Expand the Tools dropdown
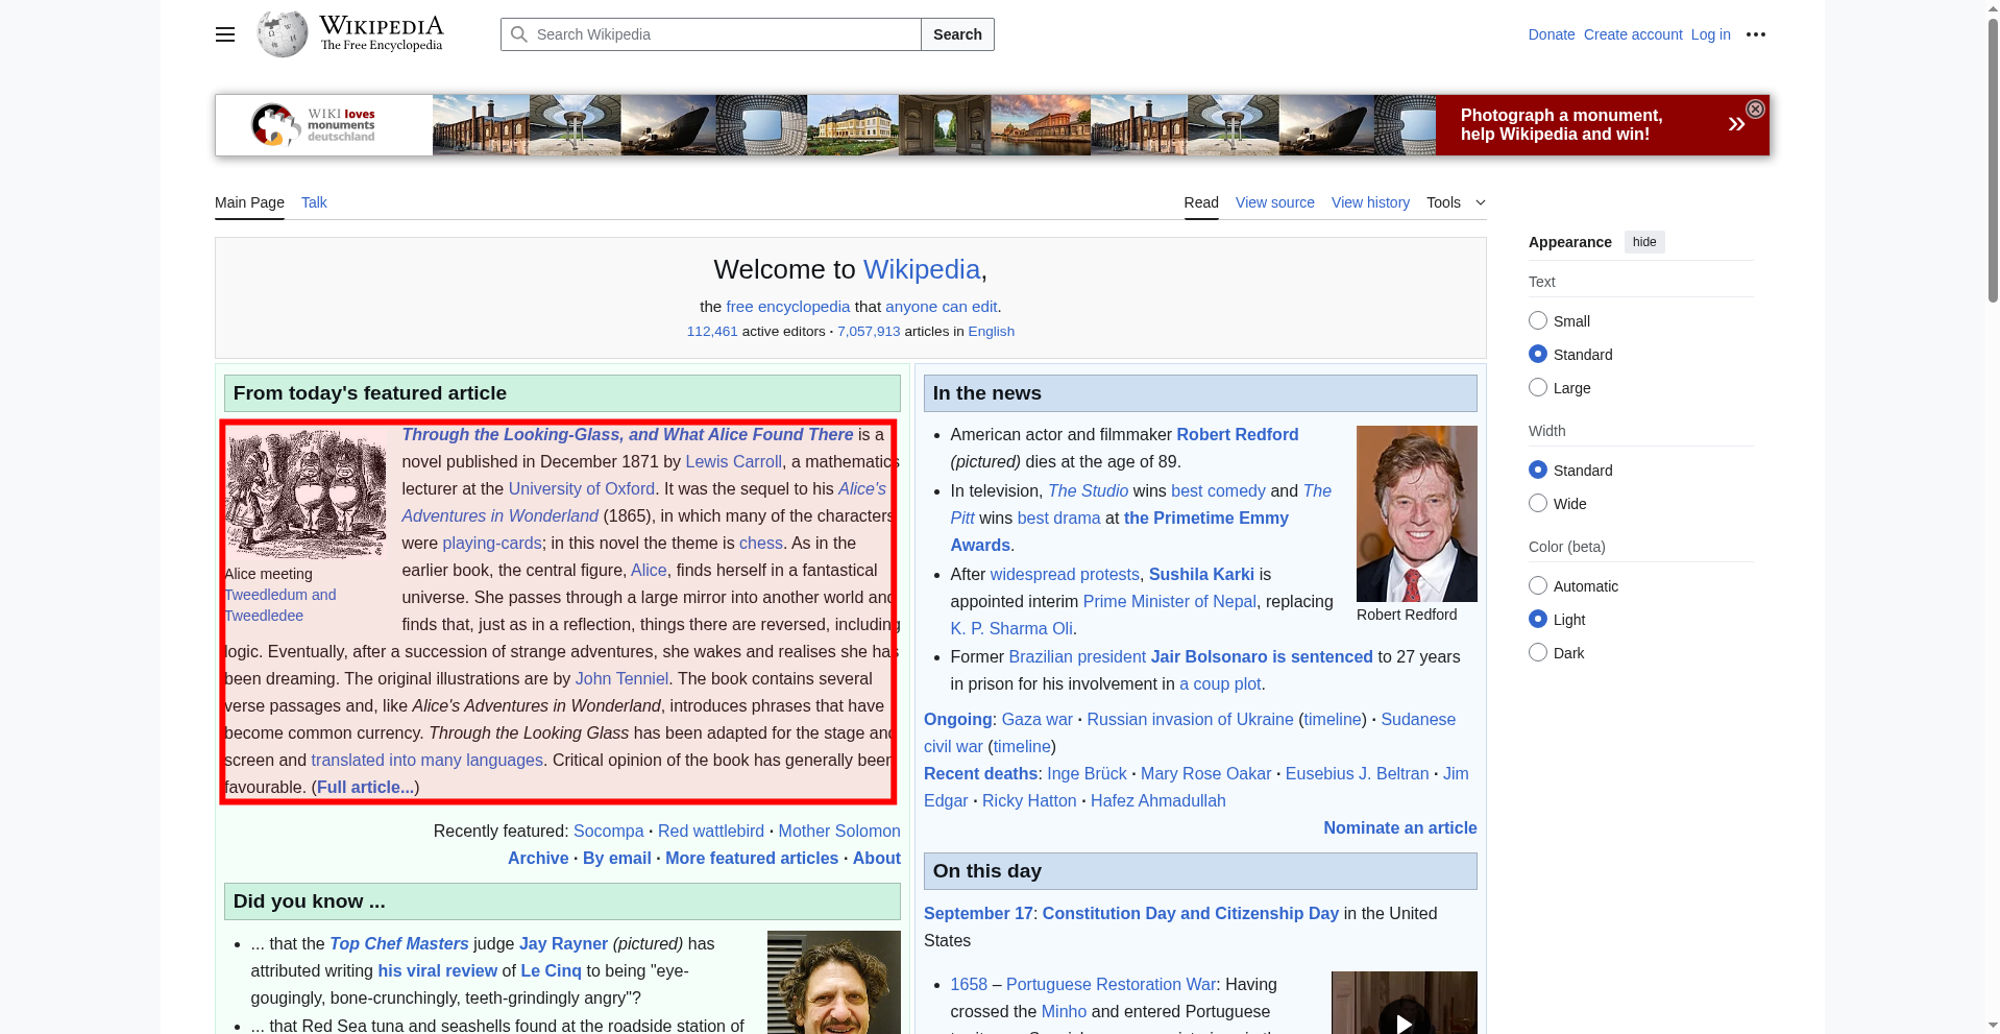The width and height of the screenshot is (2000, 1034). tap(1456, 202)
